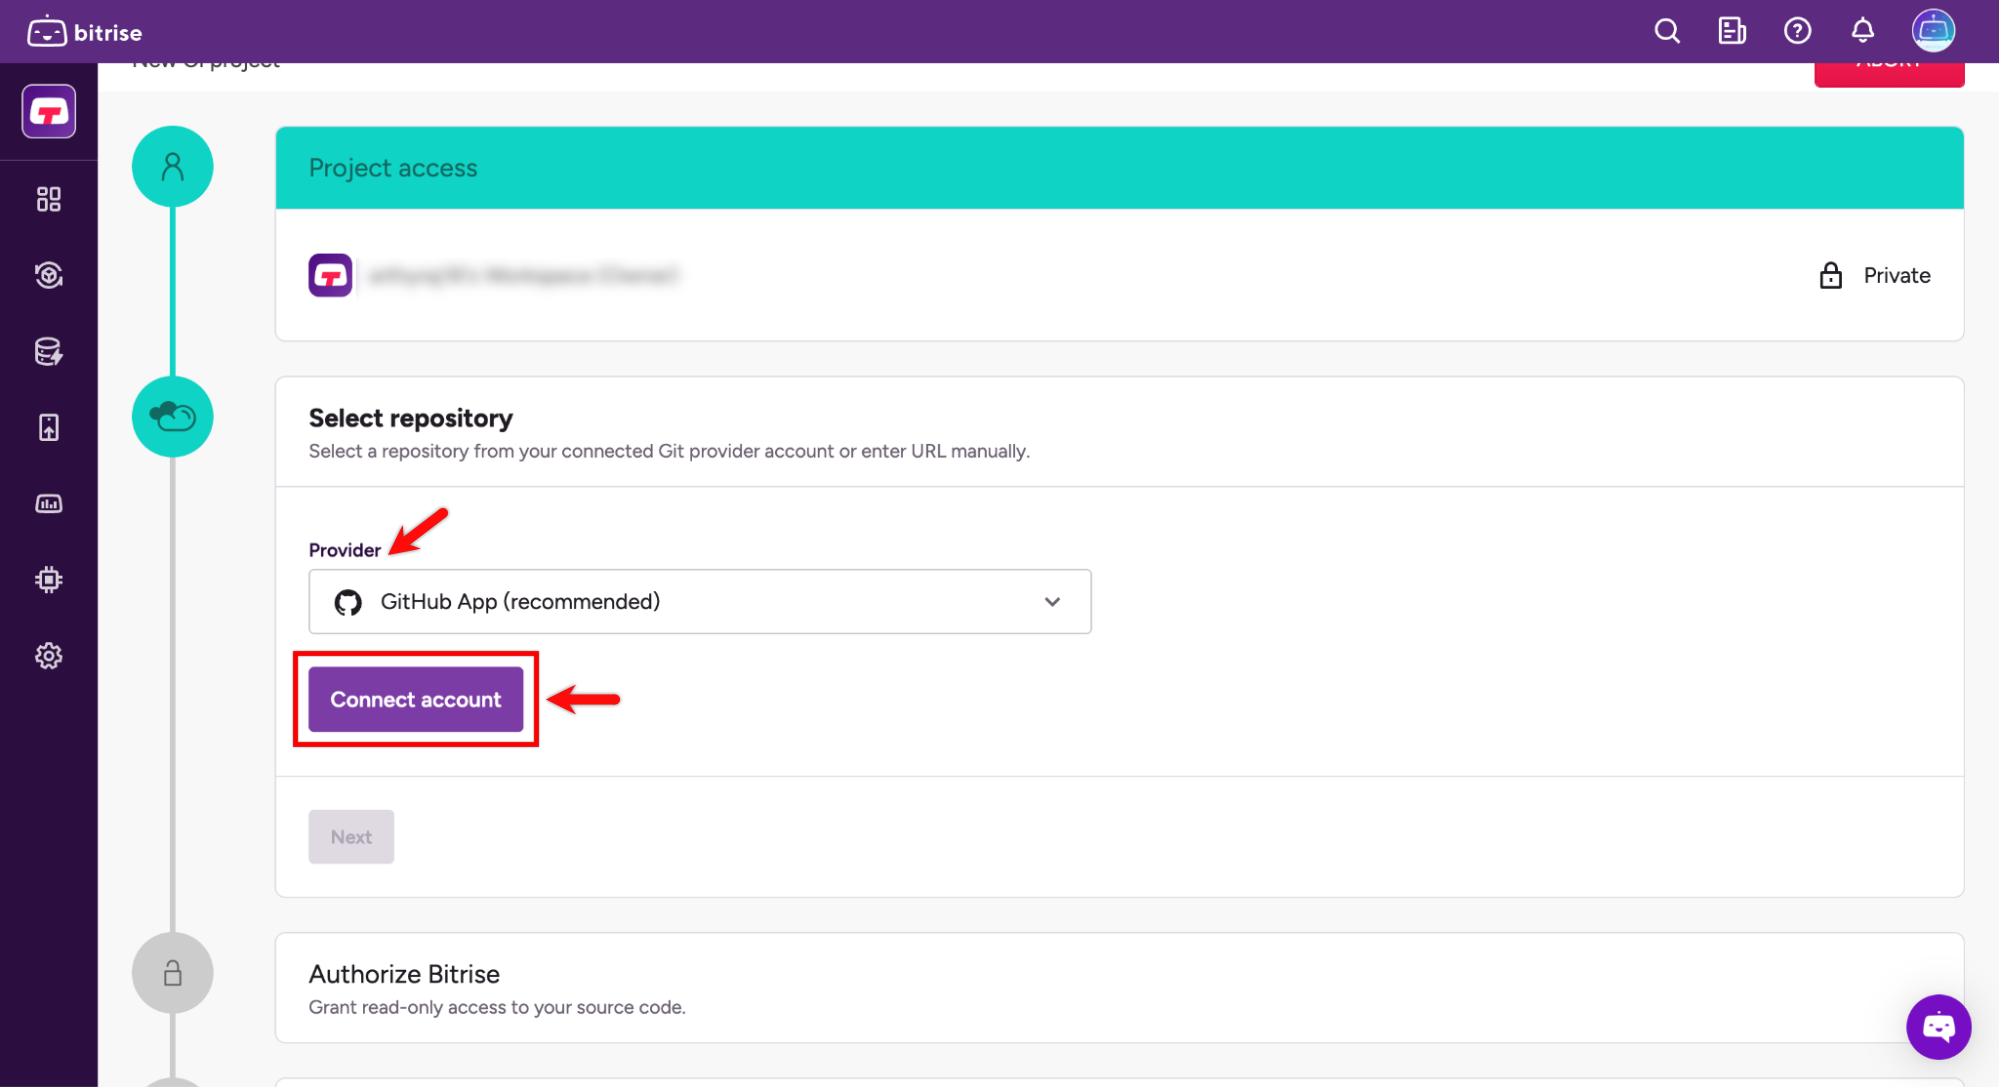The height and width of the screenshot is (1088, 1999).
Task: Click the workspace logo in Project access
Action: point(330,275)
